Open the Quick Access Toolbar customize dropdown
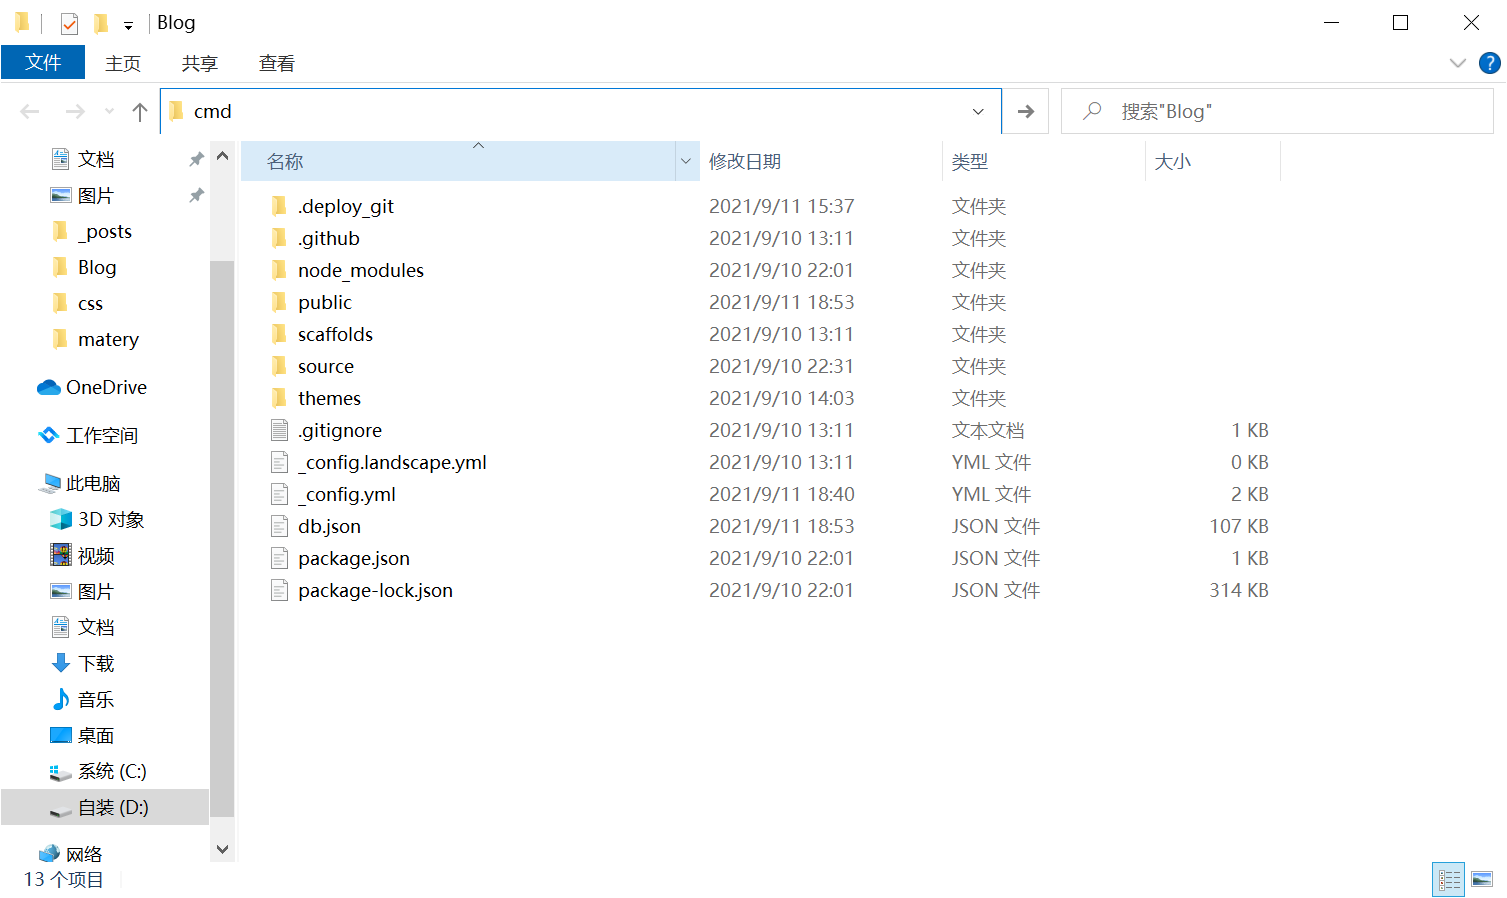 point(128,25)
